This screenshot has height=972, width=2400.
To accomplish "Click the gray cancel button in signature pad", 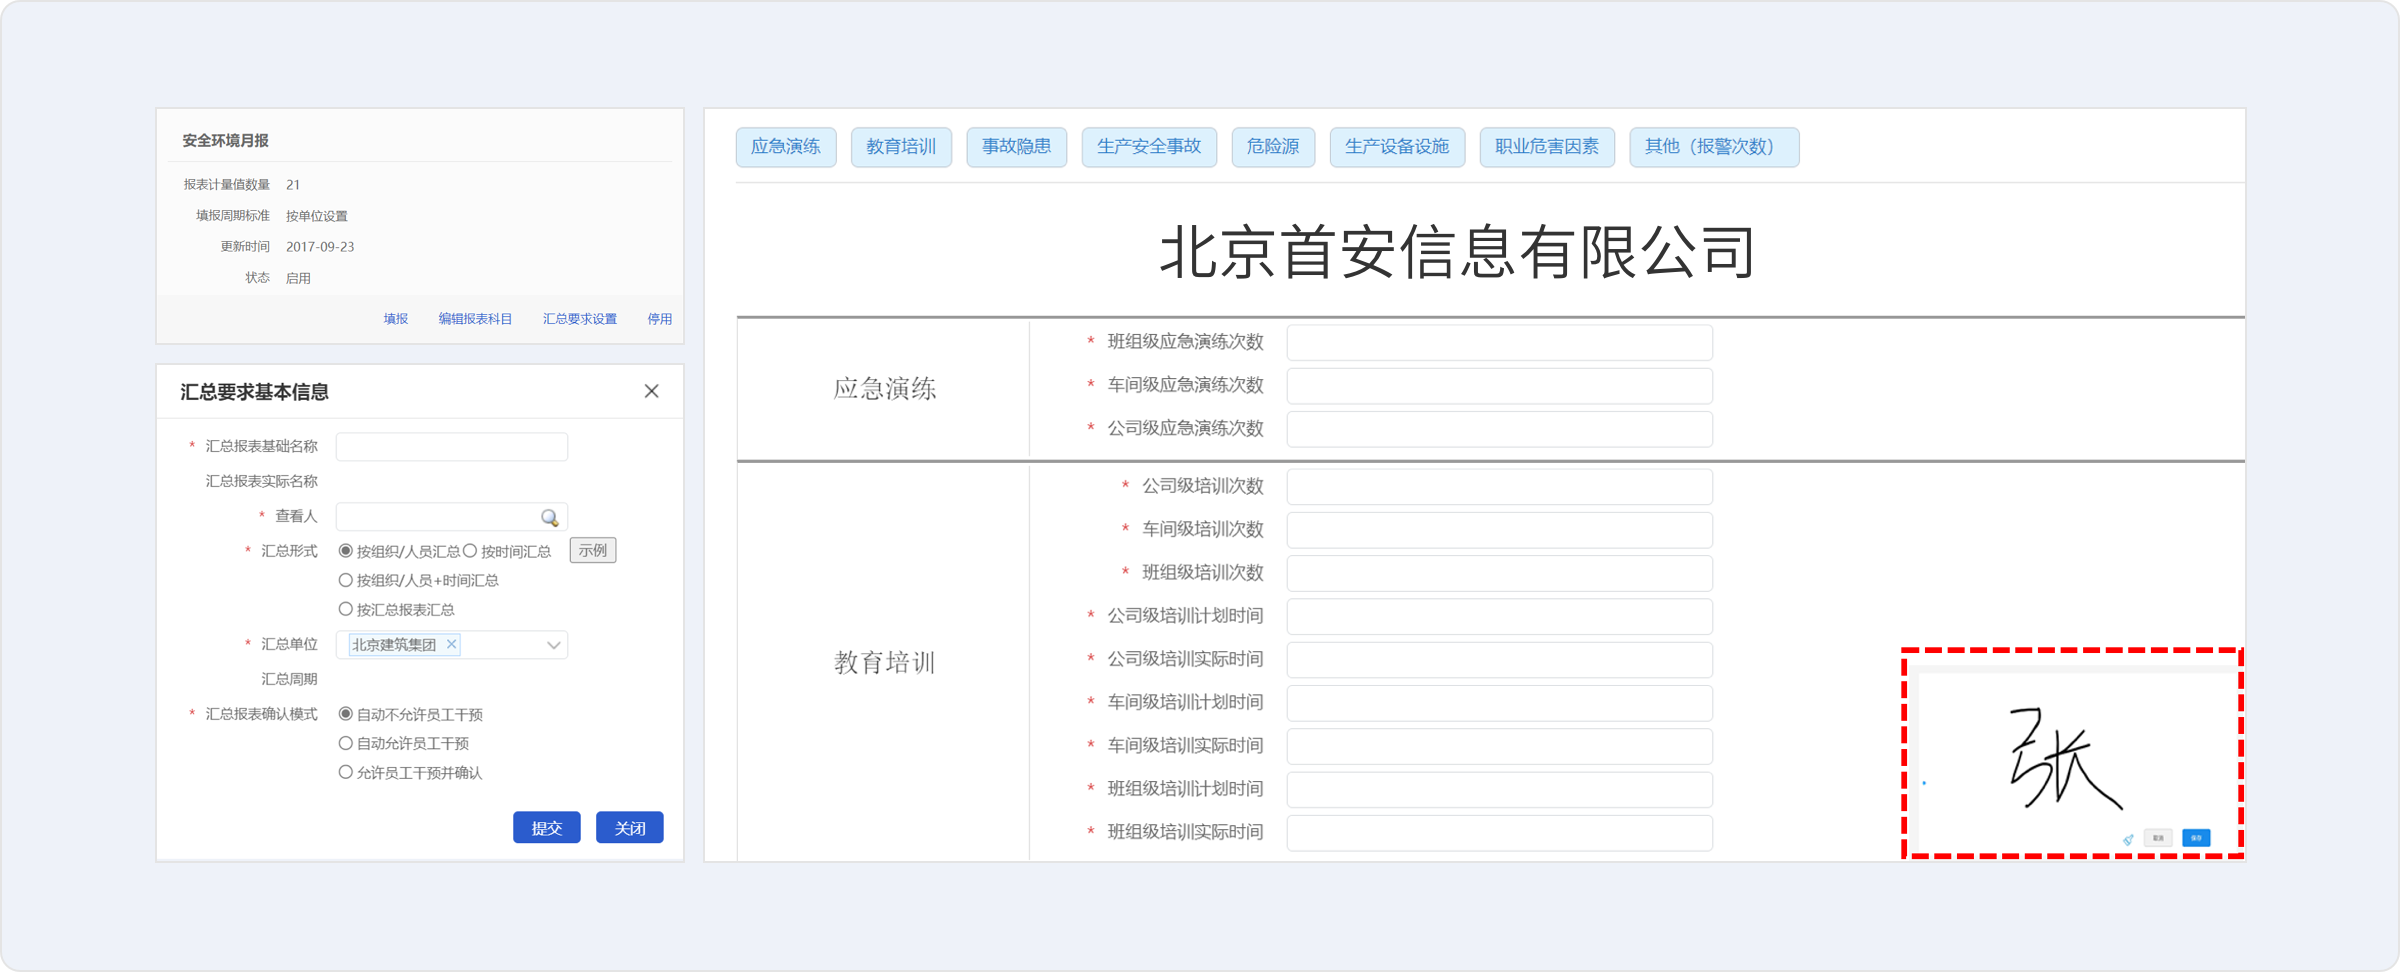I will 2158,838.
